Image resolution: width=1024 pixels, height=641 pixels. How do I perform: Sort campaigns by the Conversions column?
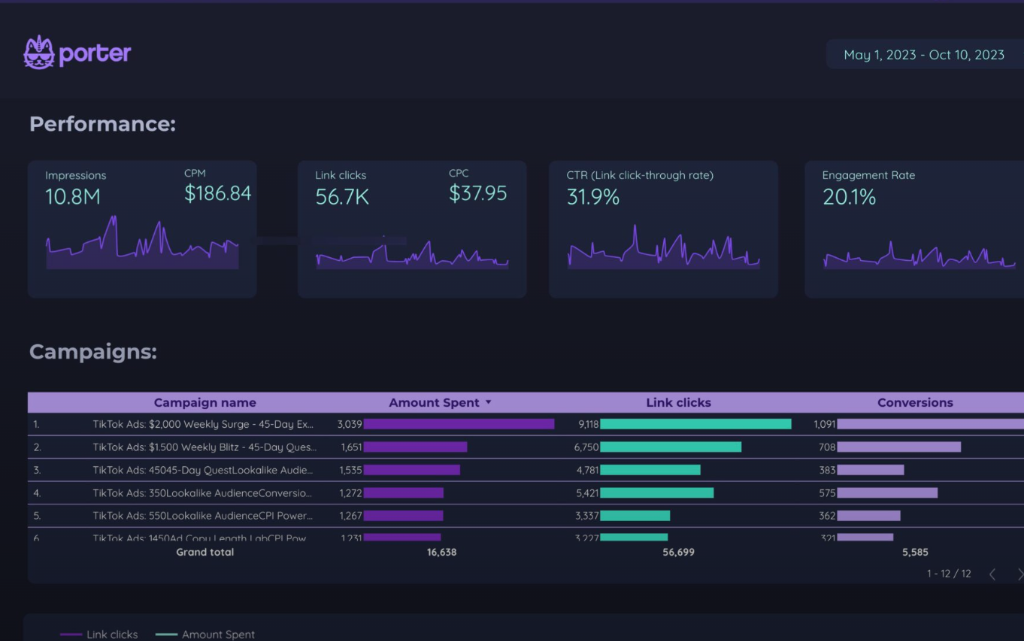[x=914, y=402]
